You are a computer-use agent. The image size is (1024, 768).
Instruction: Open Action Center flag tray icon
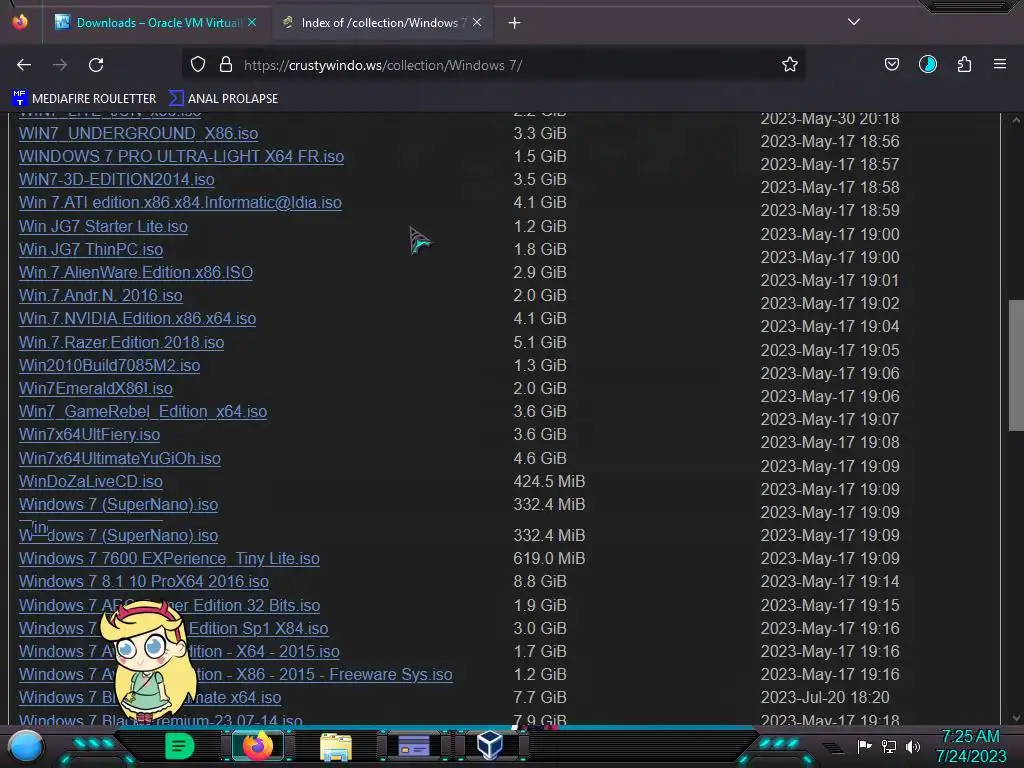click(865, 746)
